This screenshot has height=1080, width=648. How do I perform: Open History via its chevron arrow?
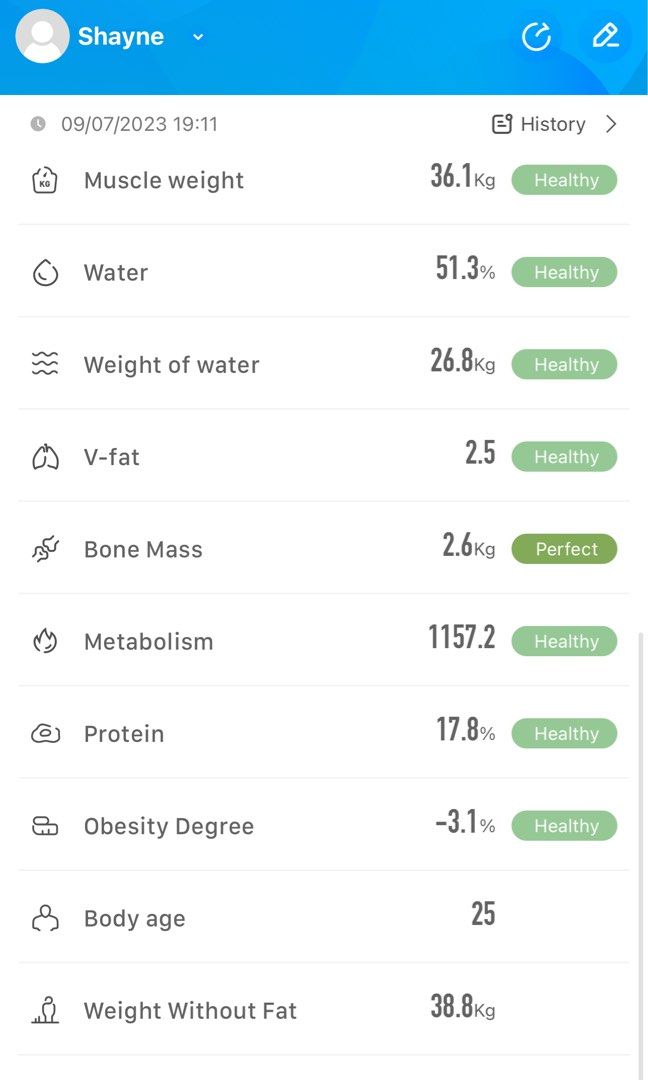(x=611, y=124)
